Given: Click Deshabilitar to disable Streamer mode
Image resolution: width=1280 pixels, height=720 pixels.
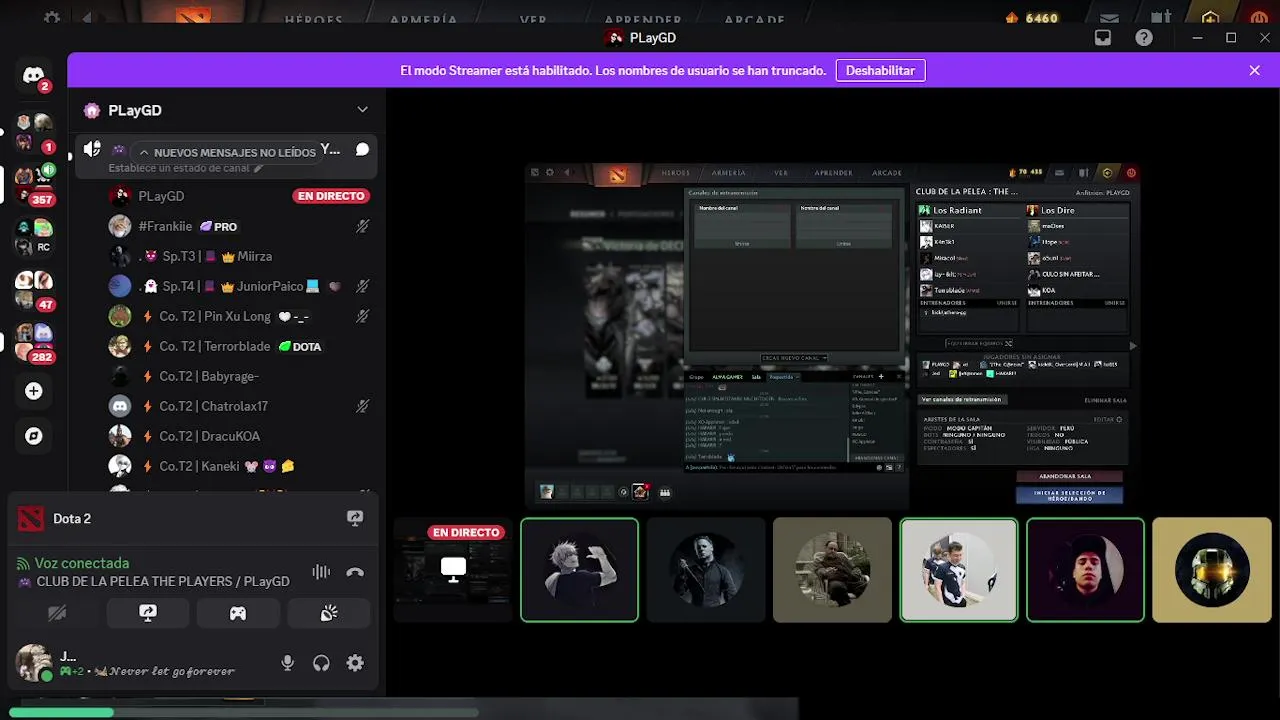Looking at the screenshot, I should tap(880, 70).
